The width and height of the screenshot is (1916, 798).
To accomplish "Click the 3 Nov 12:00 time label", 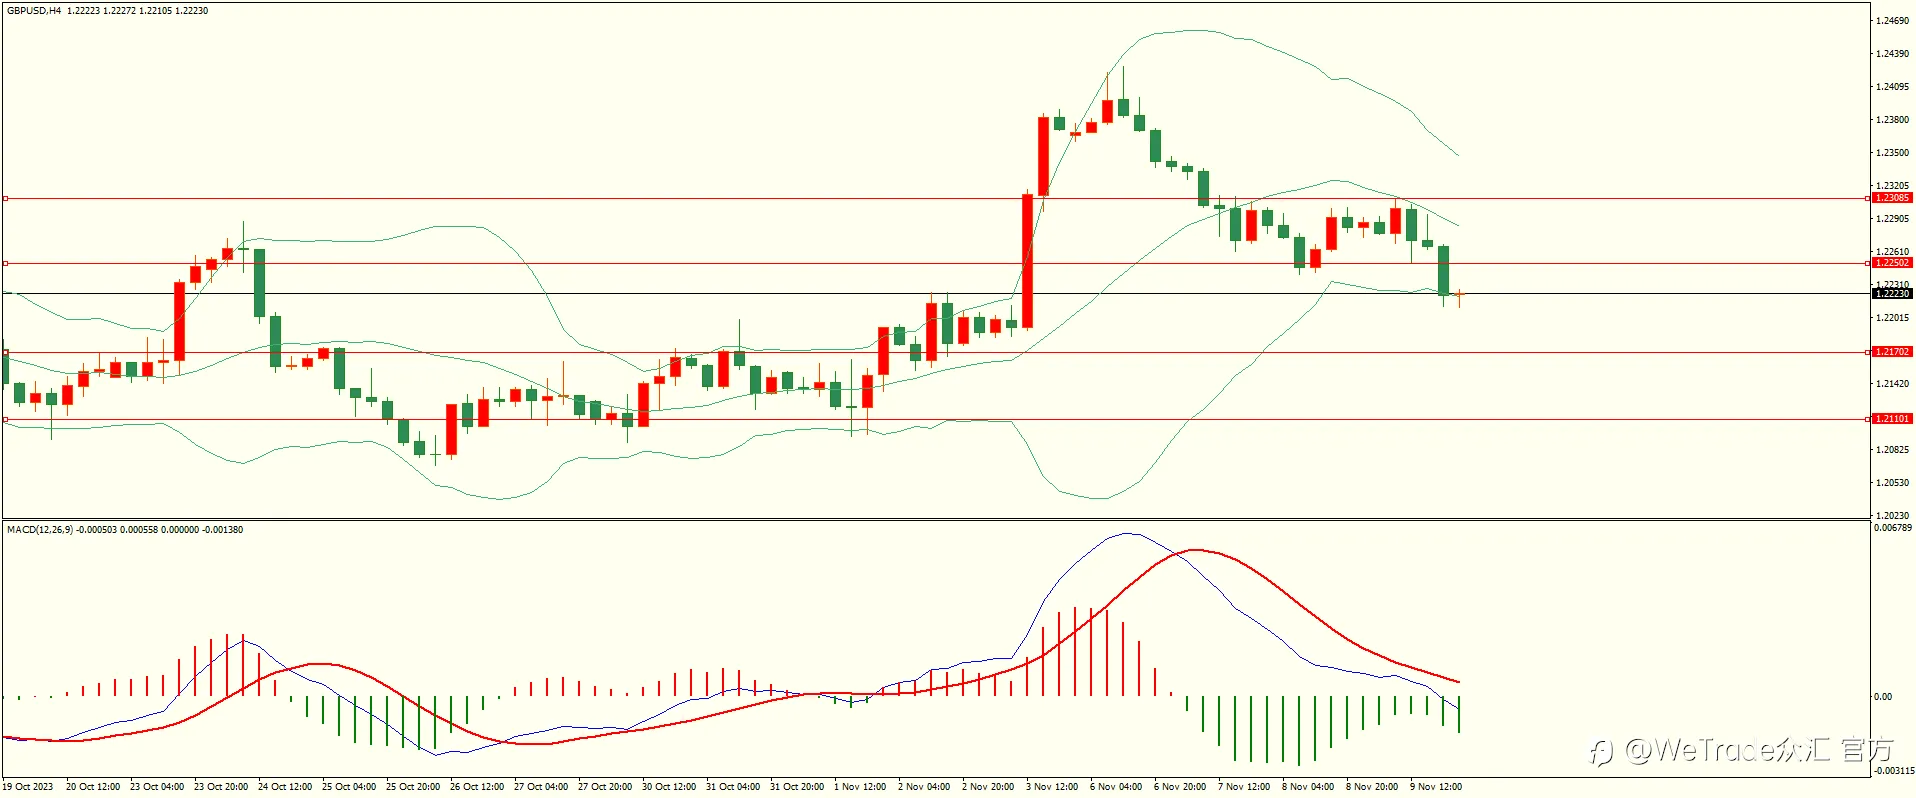I will (x=1052, y=787).
